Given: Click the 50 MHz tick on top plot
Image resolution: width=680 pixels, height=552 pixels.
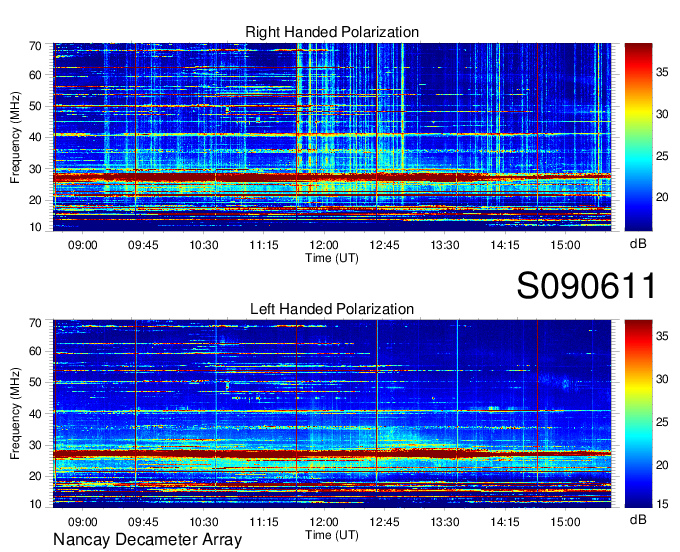Looking at the screenshot, I should click(35, 107).
